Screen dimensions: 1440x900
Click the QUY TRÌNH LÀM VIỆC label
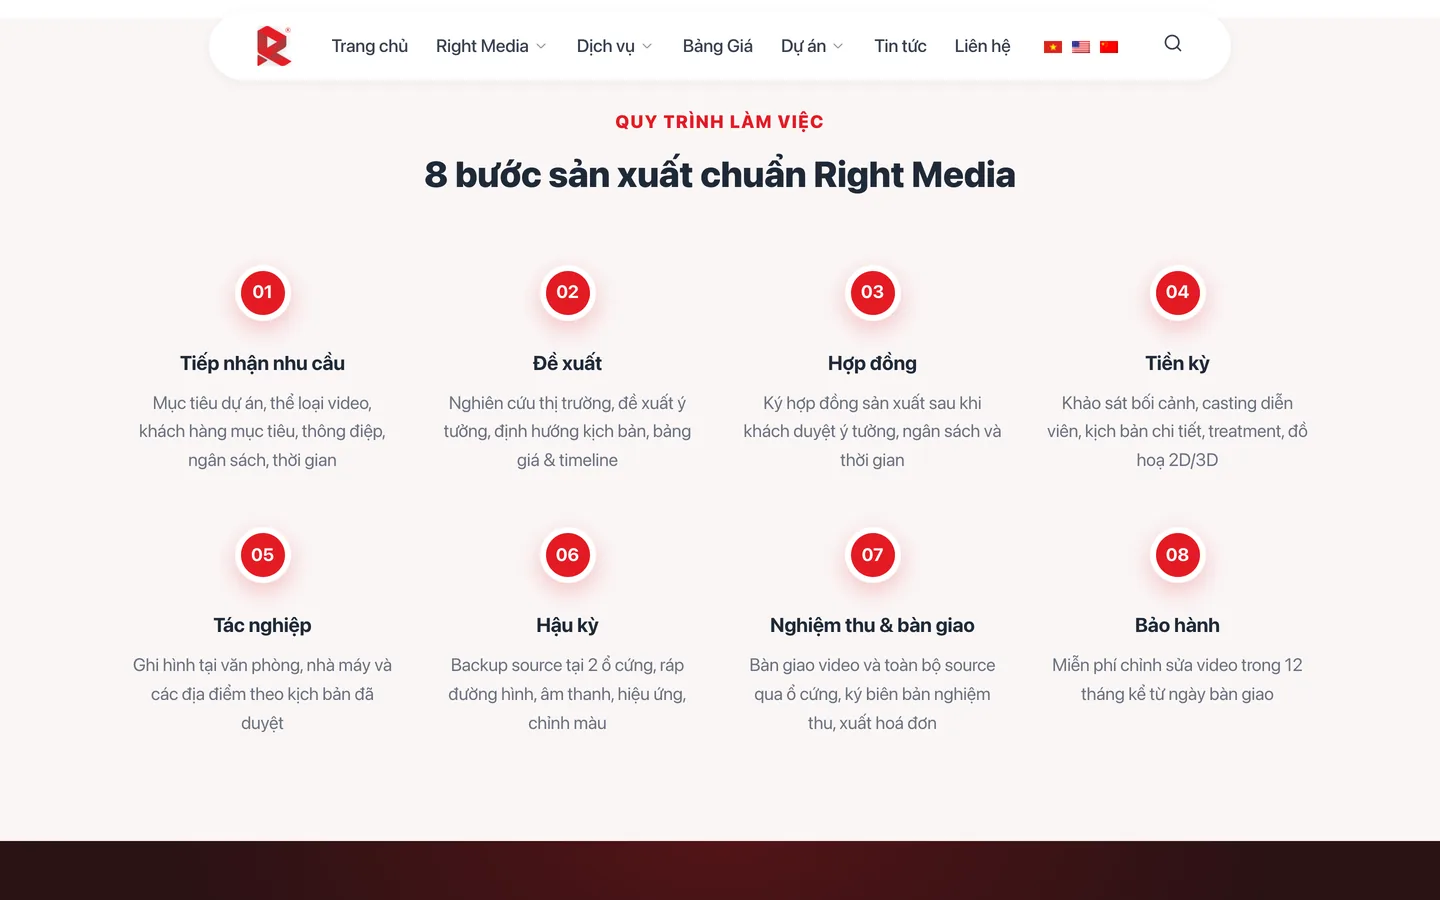tap(719, 122)
